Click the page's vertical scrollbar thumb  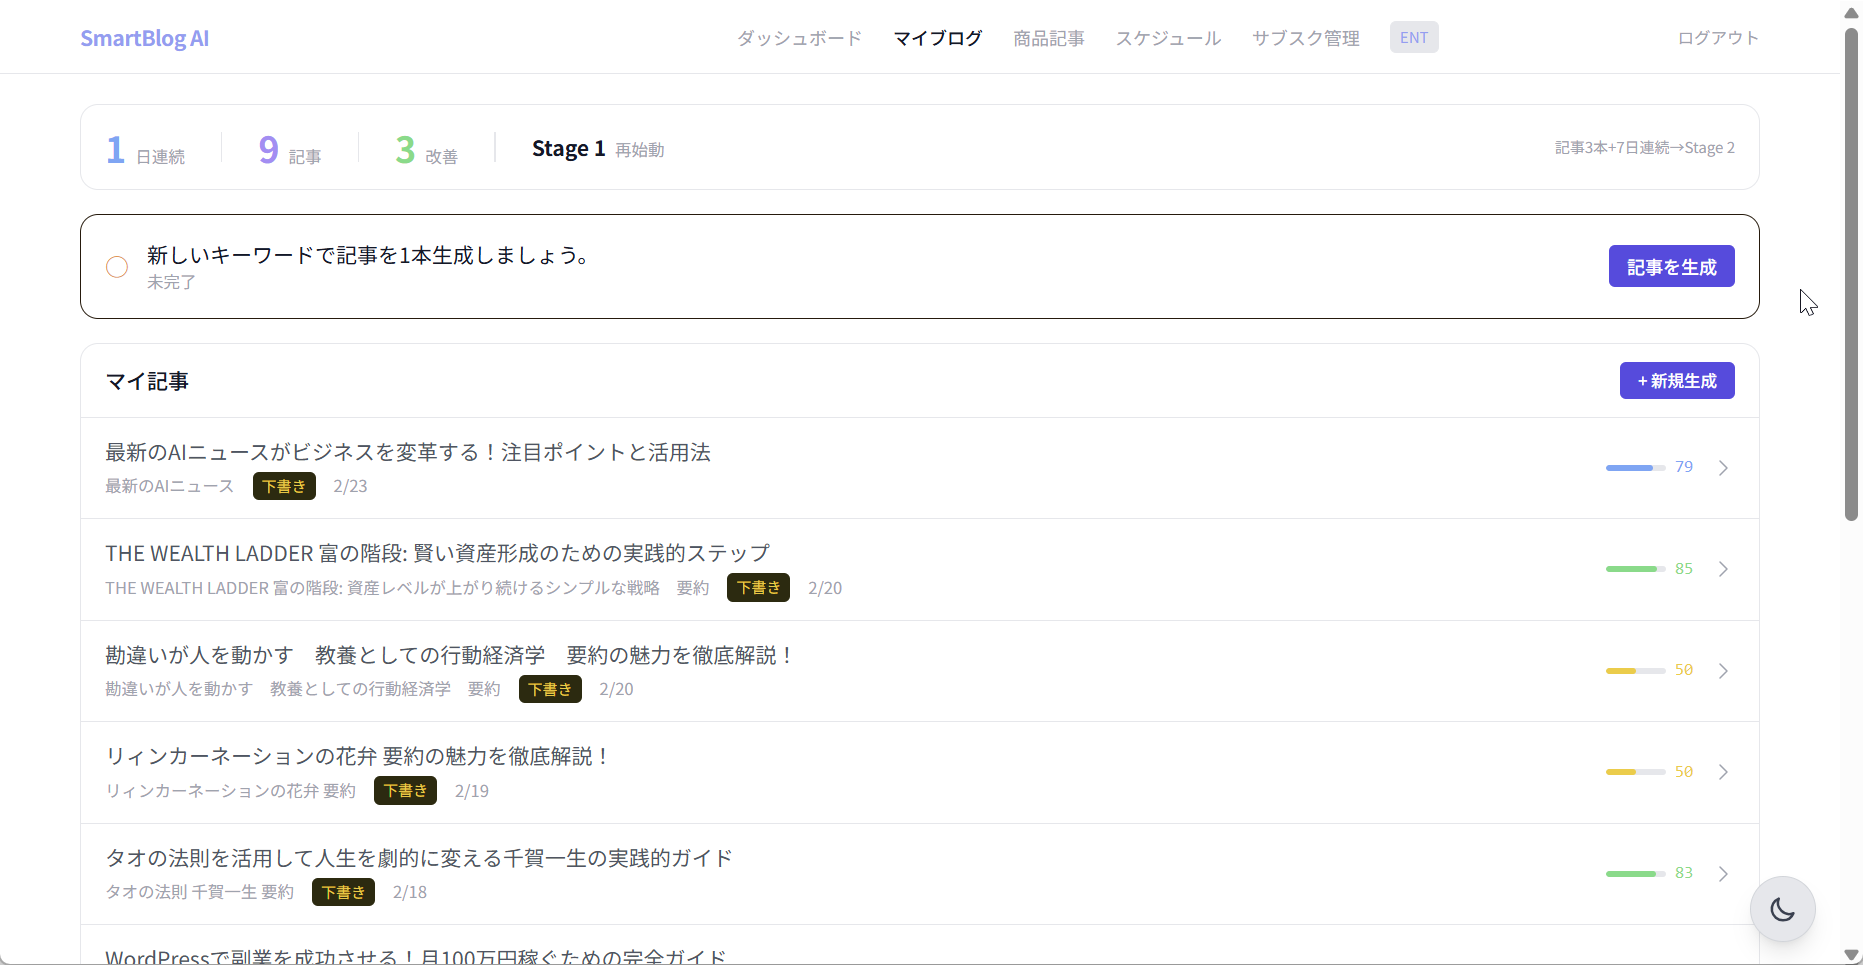click(1851, 270)
